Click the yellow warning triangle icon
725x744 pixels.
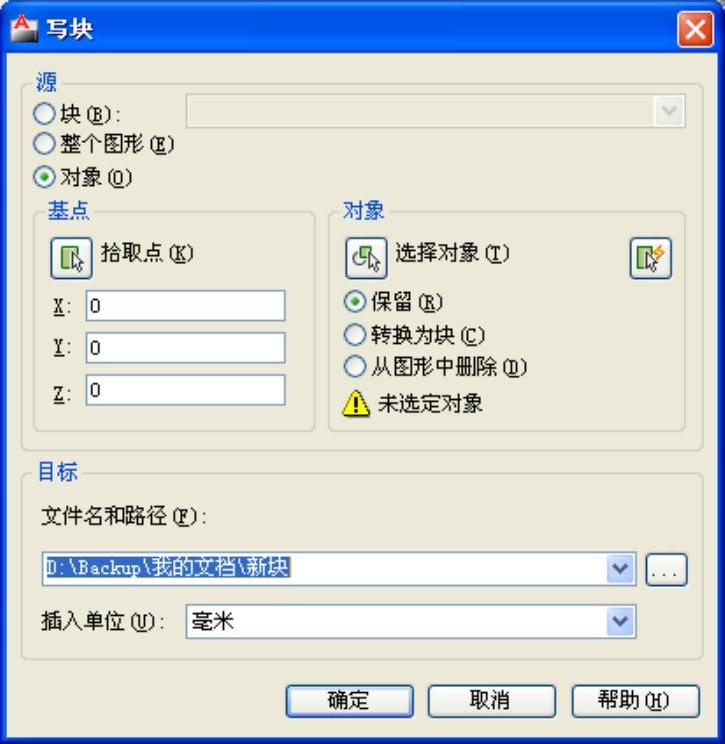355,404
